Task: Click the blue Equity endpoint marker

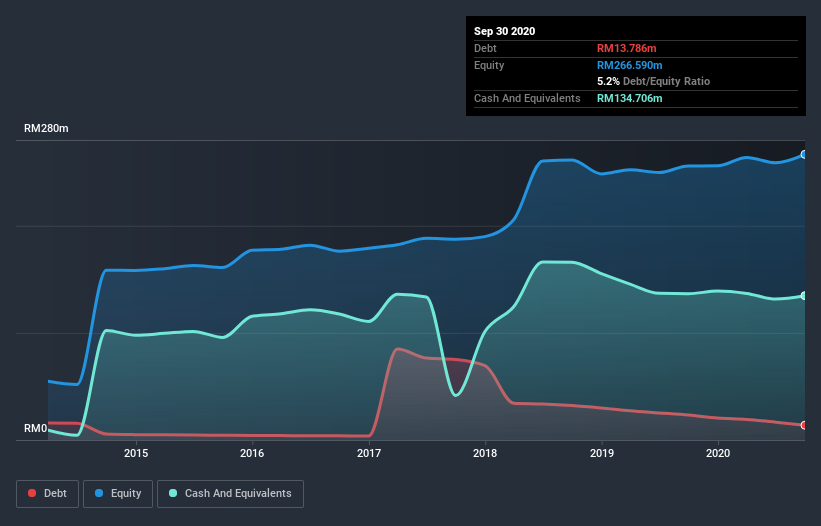Action: point(804,155)
